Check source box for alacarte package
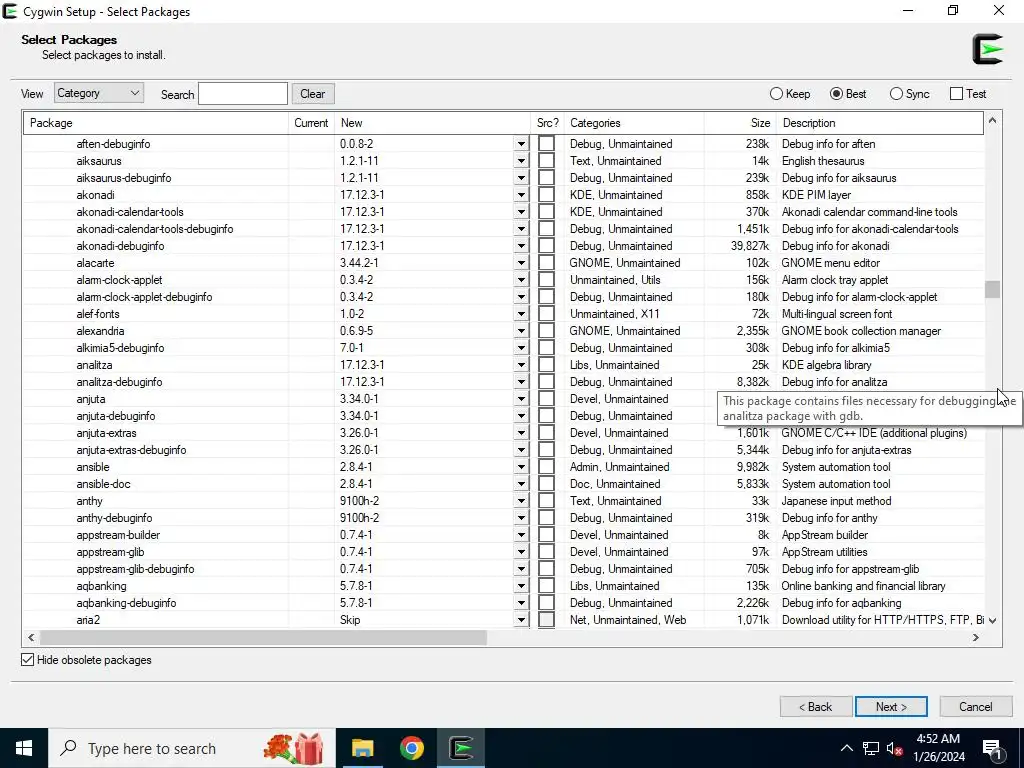 pos(546,263)
